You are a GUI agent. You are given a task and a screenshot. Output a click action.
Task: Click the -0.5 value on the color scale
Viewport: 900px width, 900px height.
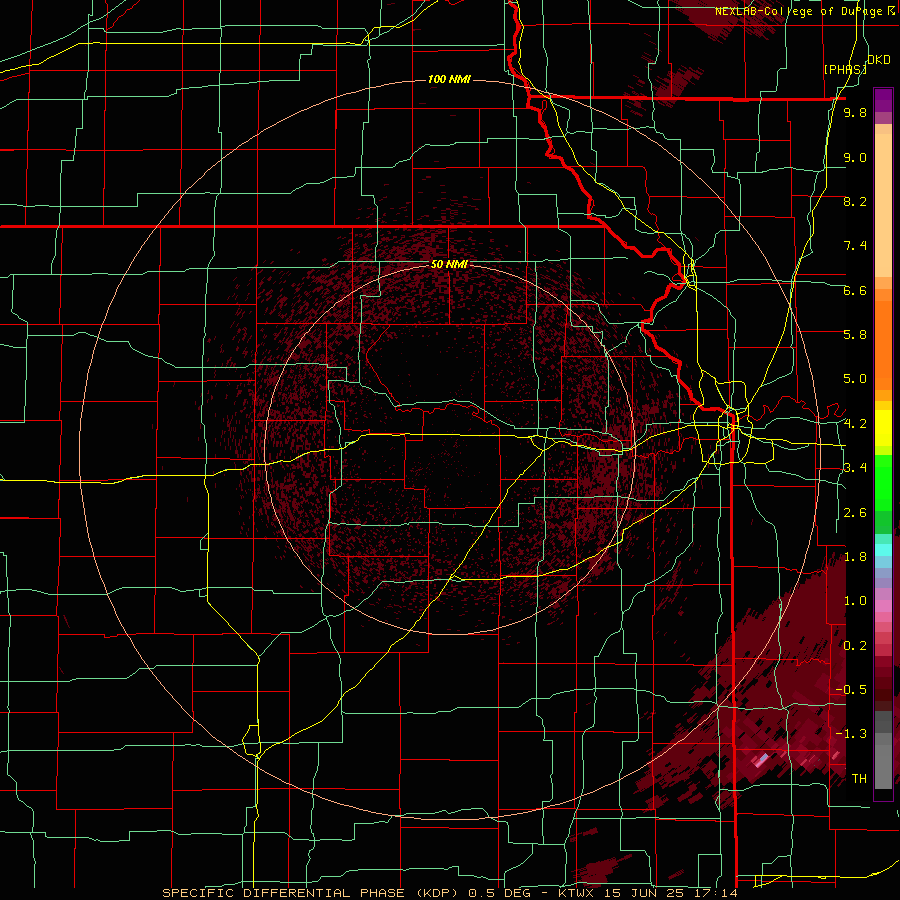click(x=852, y=690)
